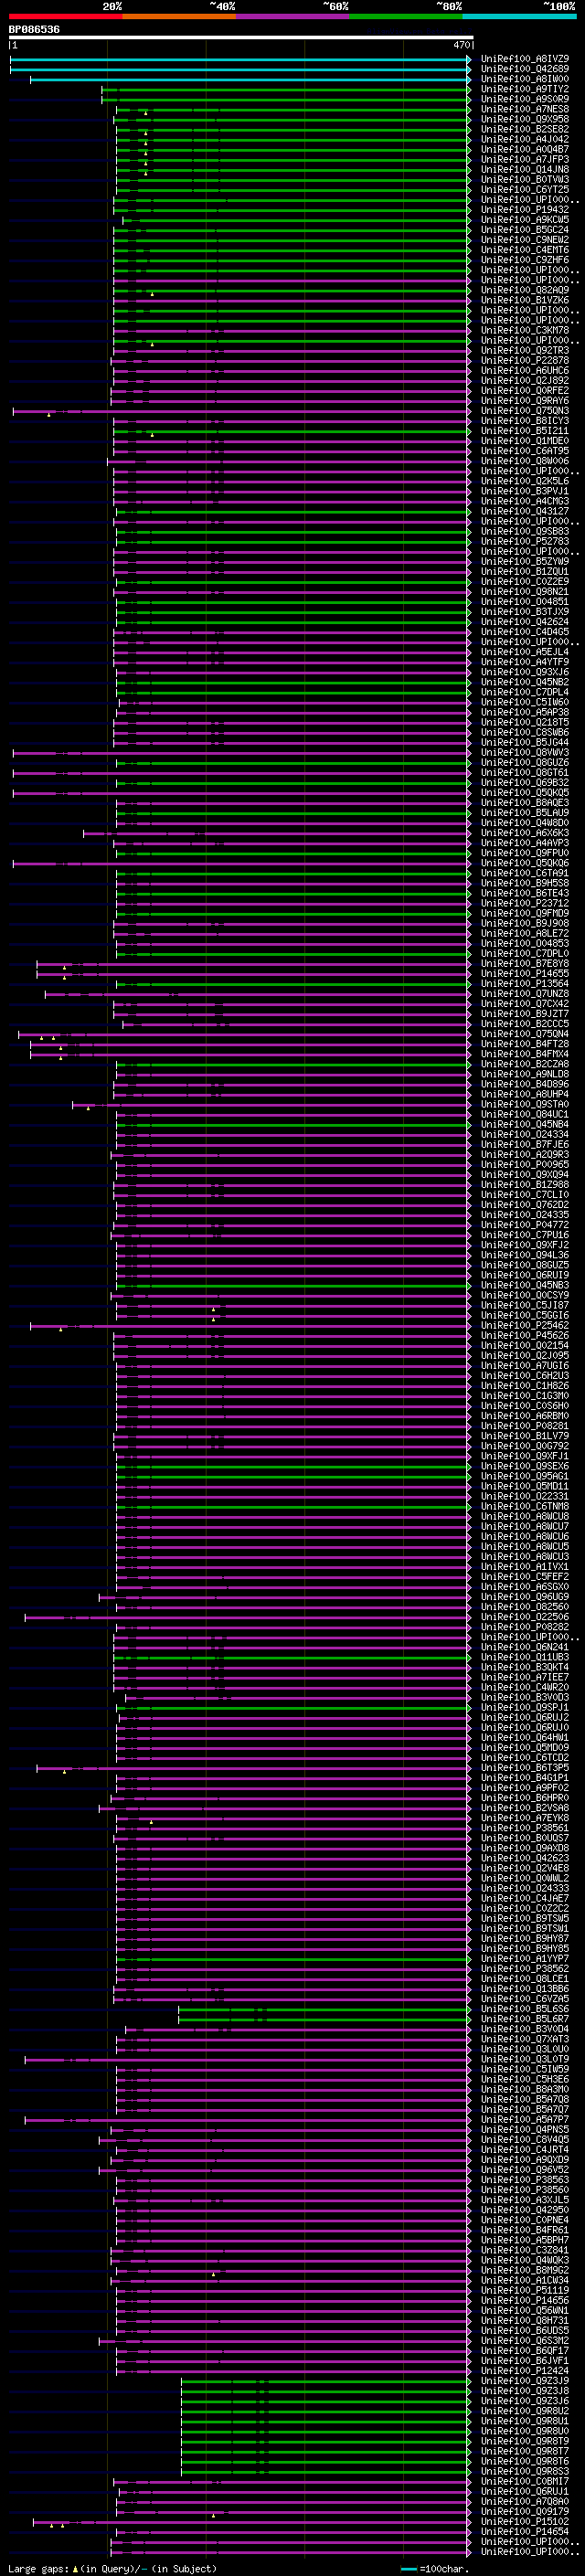Click the green alignment bar of UniRef100_A9TIY2

point(286,89)
